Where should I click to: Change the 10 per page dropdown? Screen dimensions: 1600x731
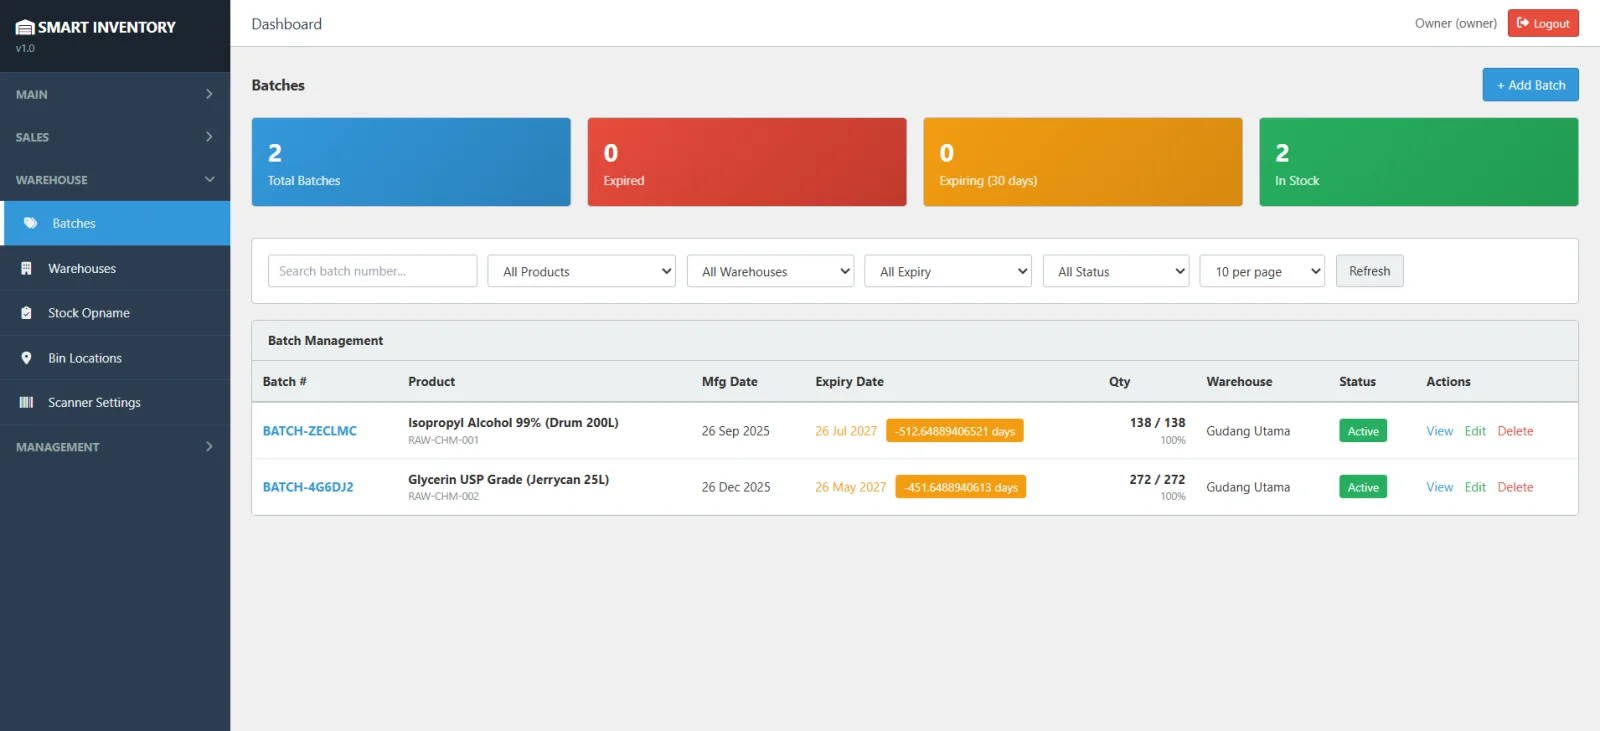[x=1261, y=271]
